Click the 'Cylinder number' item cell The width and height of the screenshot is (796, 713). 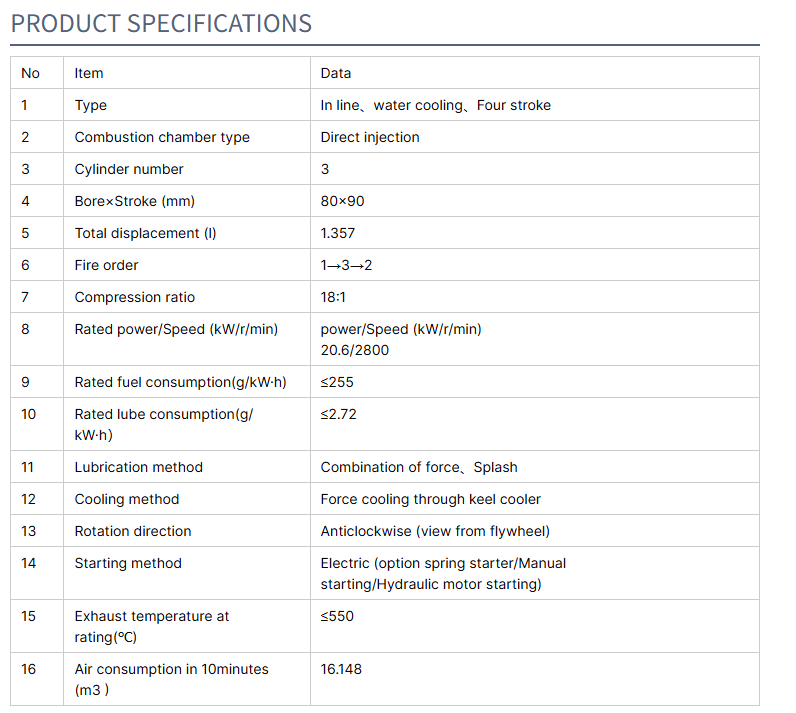pyautogui.click(x=129, y=169)
